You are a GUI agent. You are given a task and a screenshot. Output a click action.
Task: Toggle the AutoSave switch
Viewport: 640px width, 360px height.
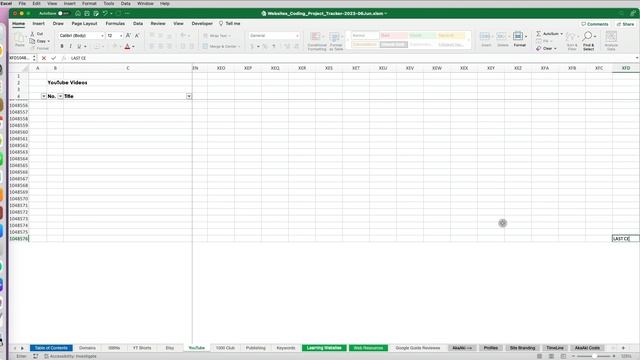63,13
